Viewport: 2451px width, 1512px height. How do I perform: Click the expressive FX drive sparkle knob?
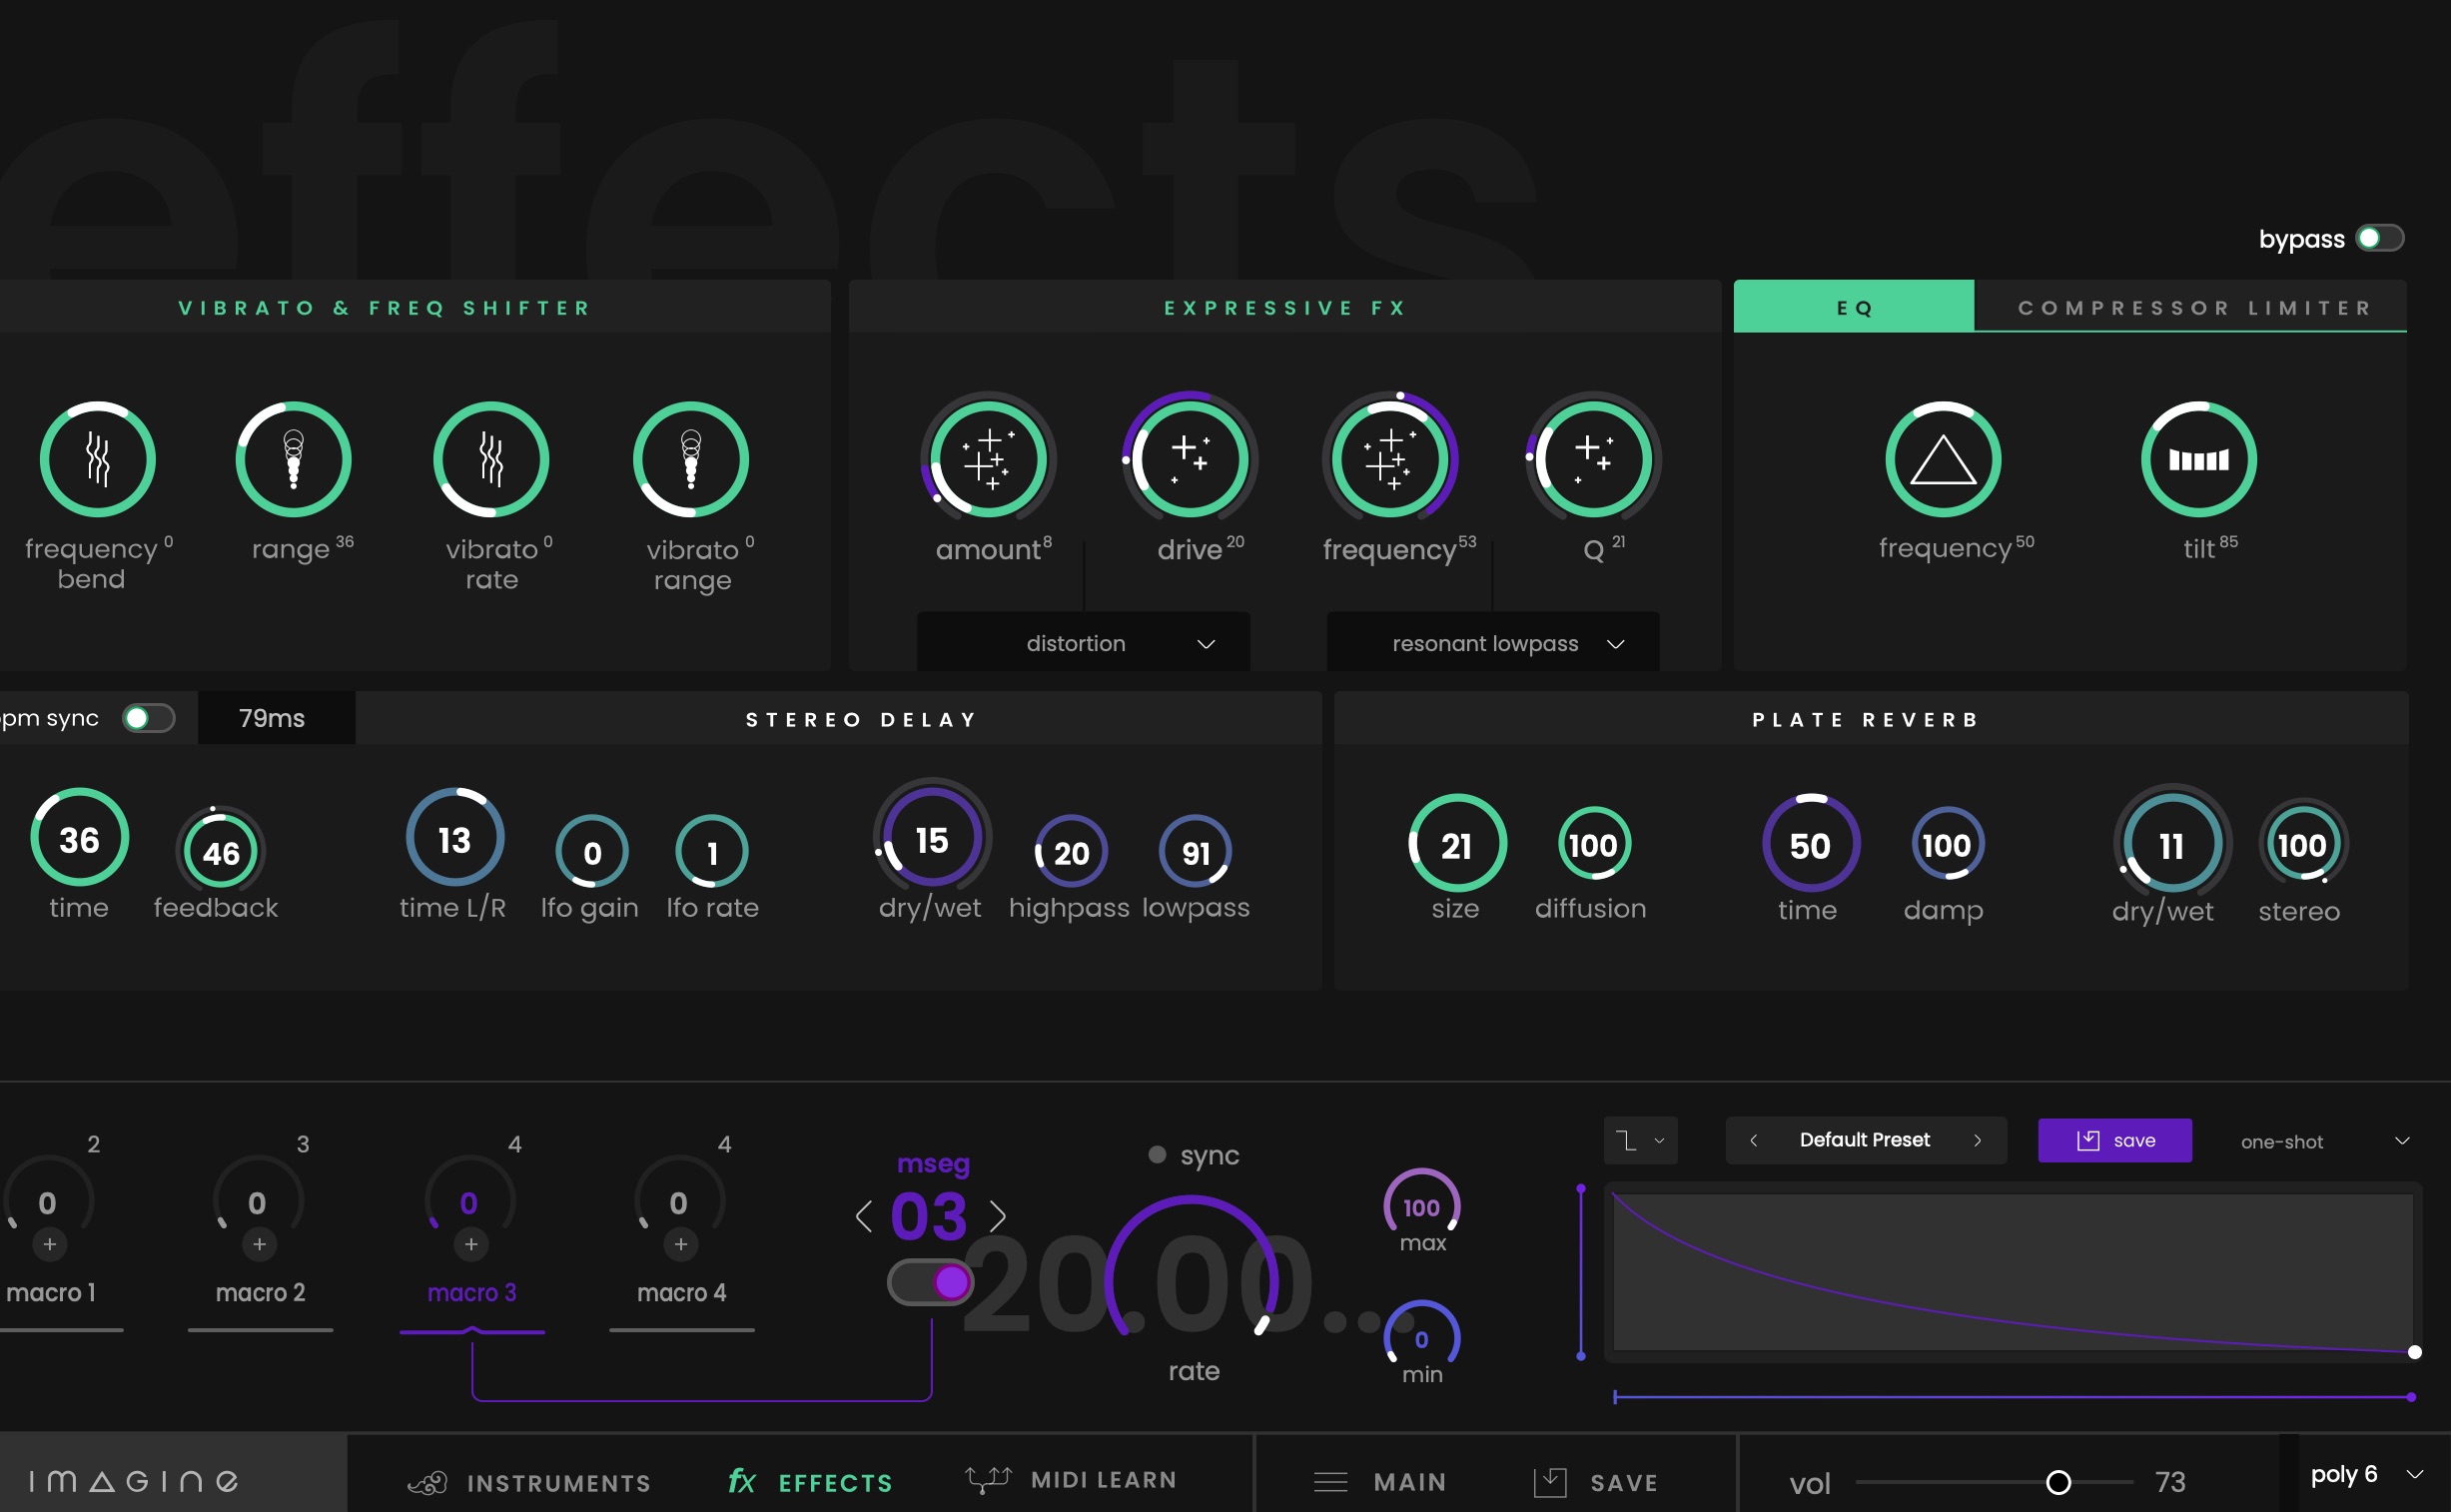pos(1189,460)
